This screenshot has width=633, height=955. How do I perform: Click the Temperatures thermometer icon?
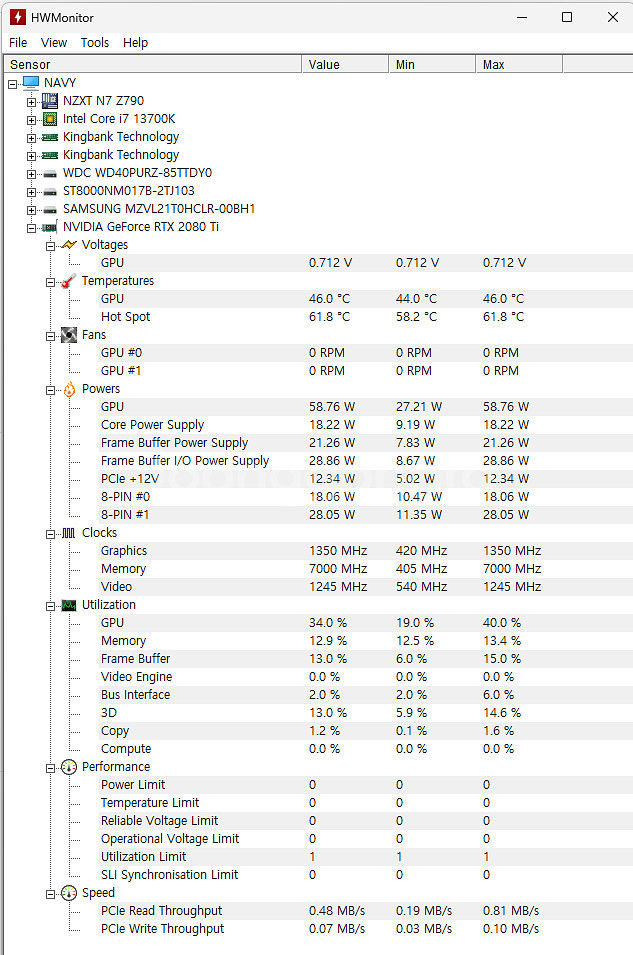68,281
